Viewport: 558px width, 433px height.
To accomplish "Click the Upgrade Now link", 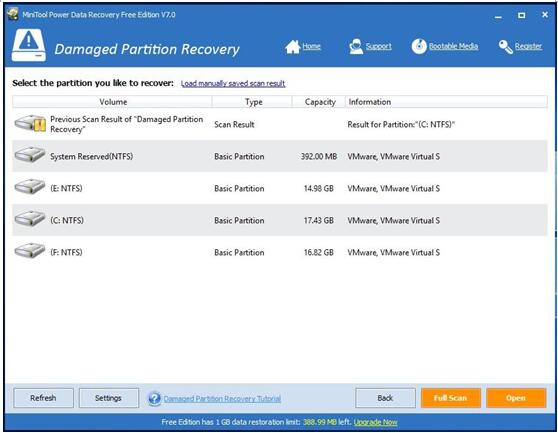I will tap(375, 422).
